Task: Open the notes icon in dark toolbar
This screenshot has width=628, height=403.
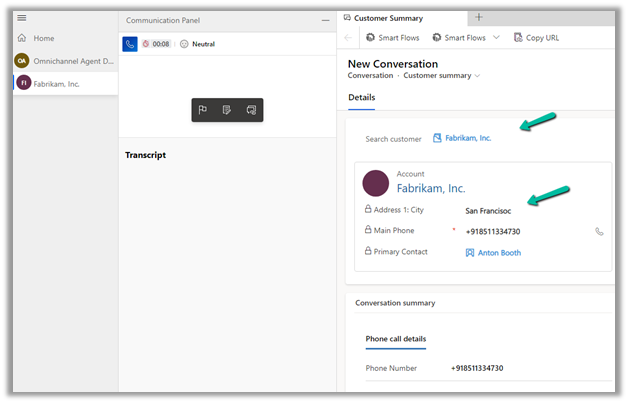Action: coord(227,110)
